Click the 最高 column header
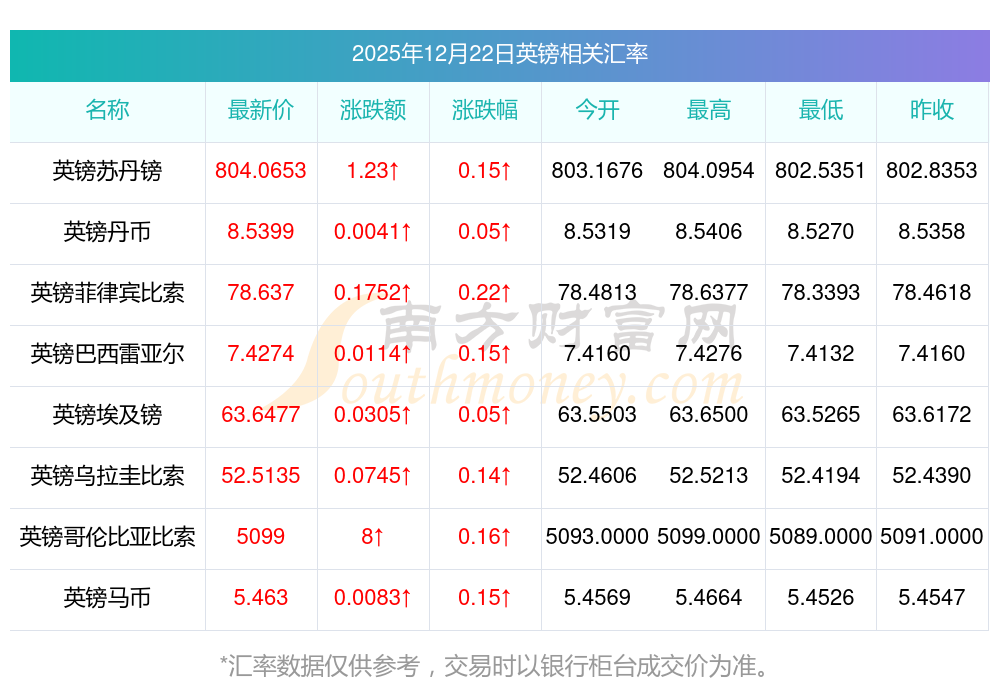 [709, 110]
